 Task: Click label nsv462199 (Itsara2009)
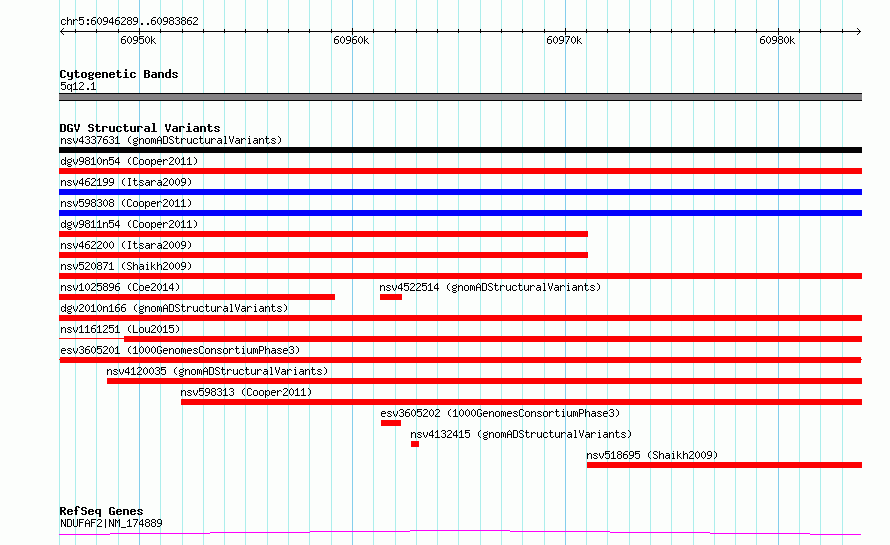[126, 182]
